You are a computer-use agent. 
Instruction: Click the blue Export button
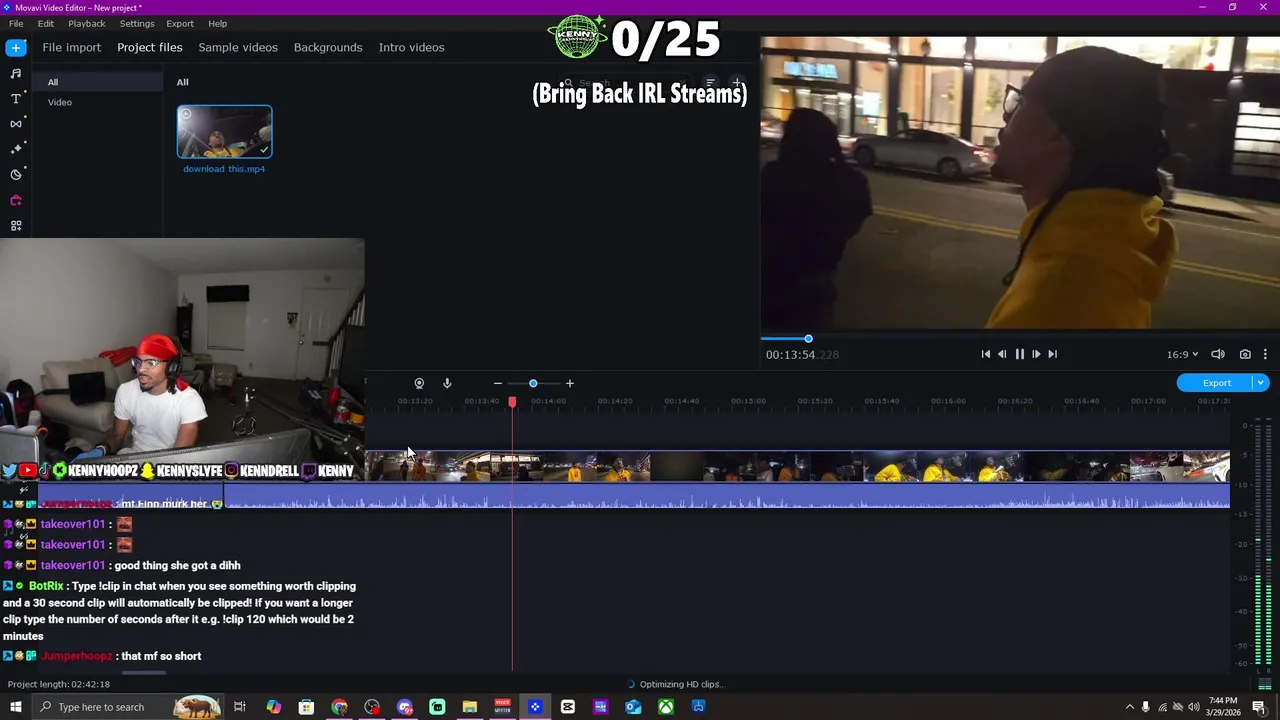[1216, 383]
